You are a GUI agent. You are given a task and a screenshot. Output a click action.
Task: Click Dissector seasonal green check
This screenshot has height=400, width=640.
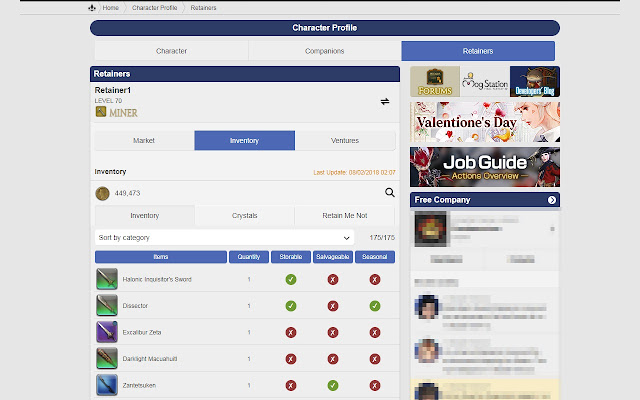375,306
